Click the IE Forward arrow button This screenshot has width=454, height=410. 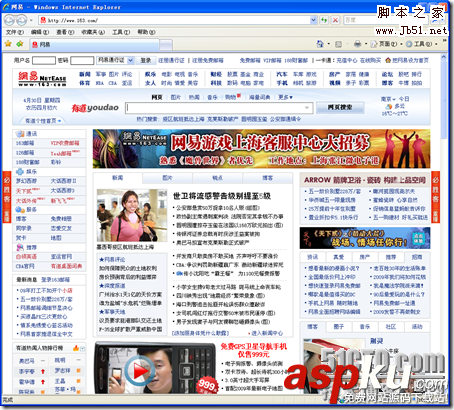coord(21,20)
